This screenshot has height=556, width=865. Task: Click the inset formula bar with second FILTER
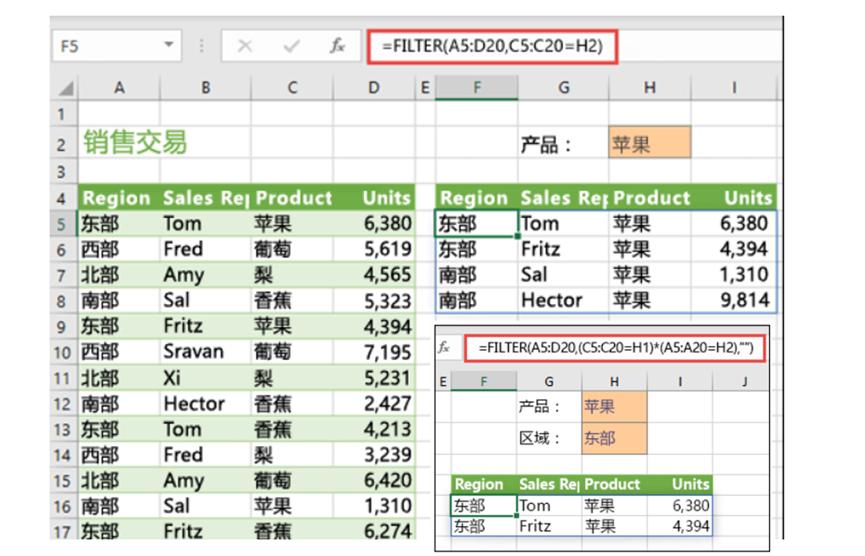click(615, 347)
